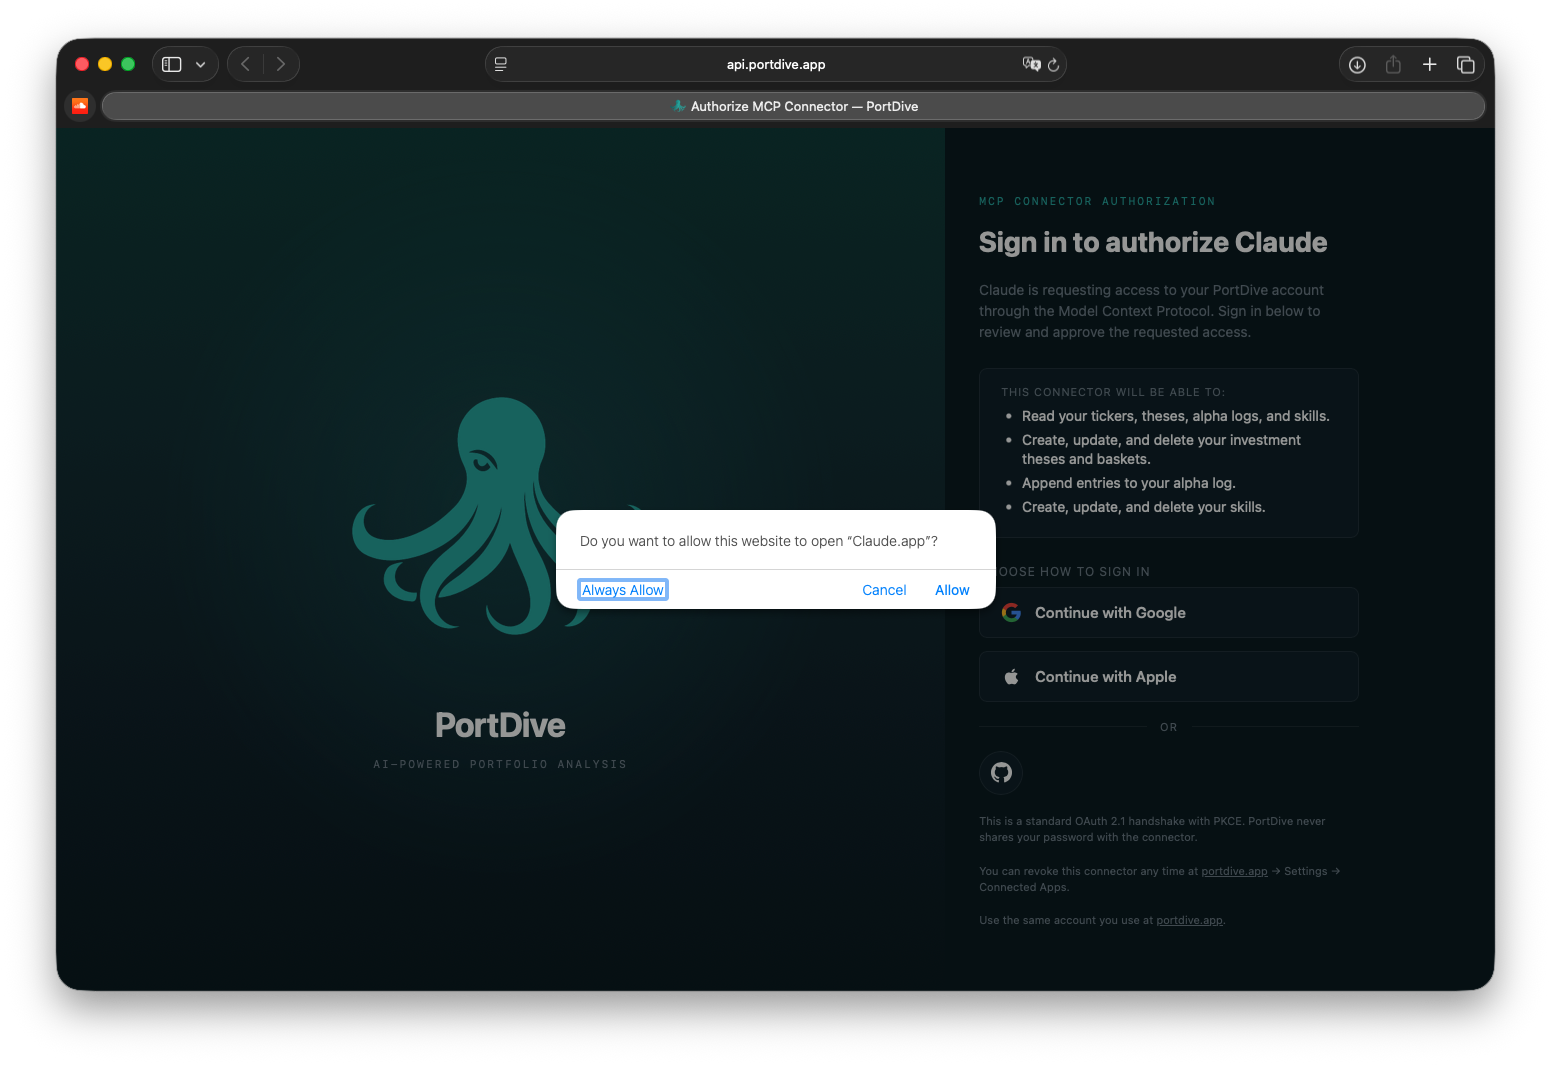Sign in with Continue with Google
Screen dimensions: 1551x1065
point(1168,613)
